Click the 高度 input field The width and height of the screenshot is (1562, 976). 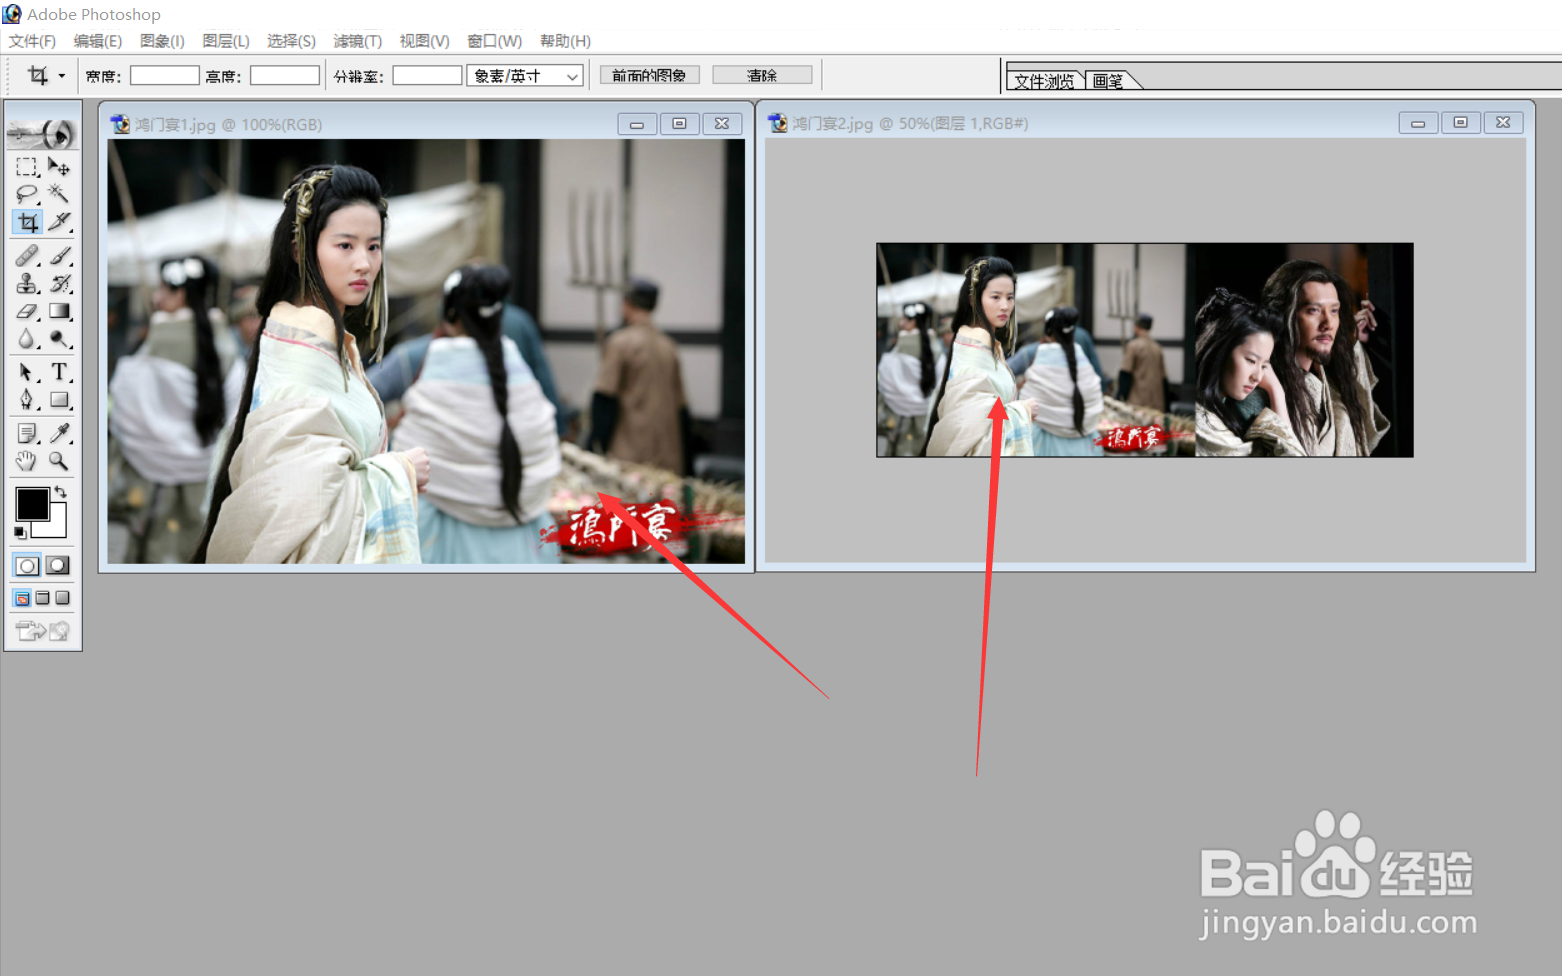tap(285, 76)
